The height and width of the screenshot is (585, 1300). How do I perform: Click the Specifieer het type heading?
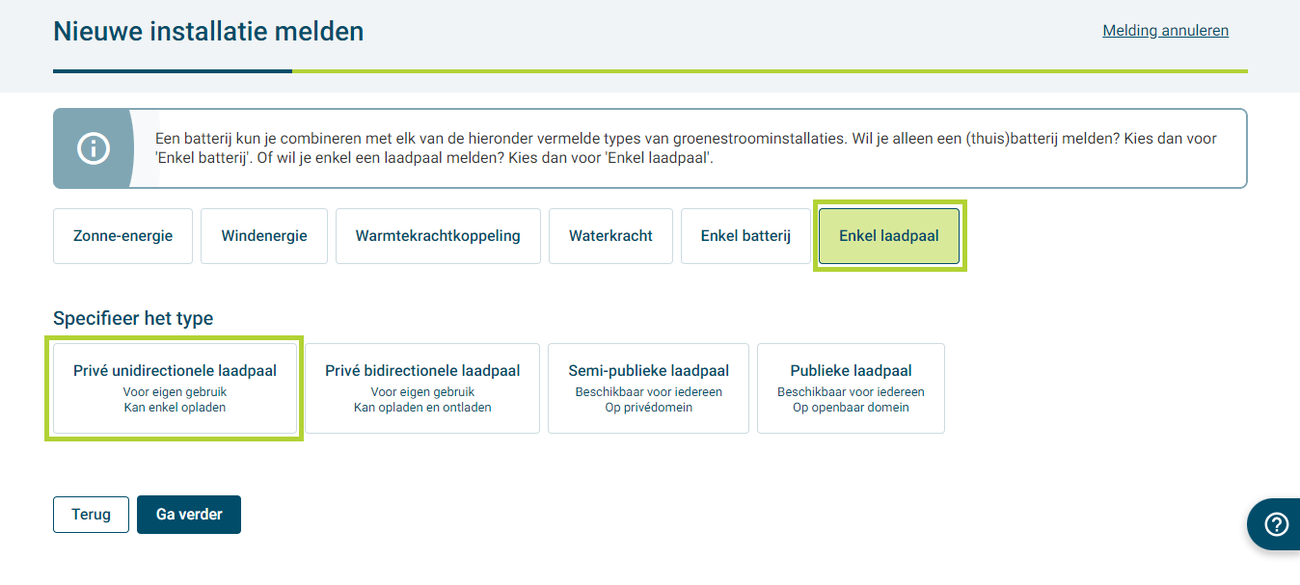(x=133, y=318)
